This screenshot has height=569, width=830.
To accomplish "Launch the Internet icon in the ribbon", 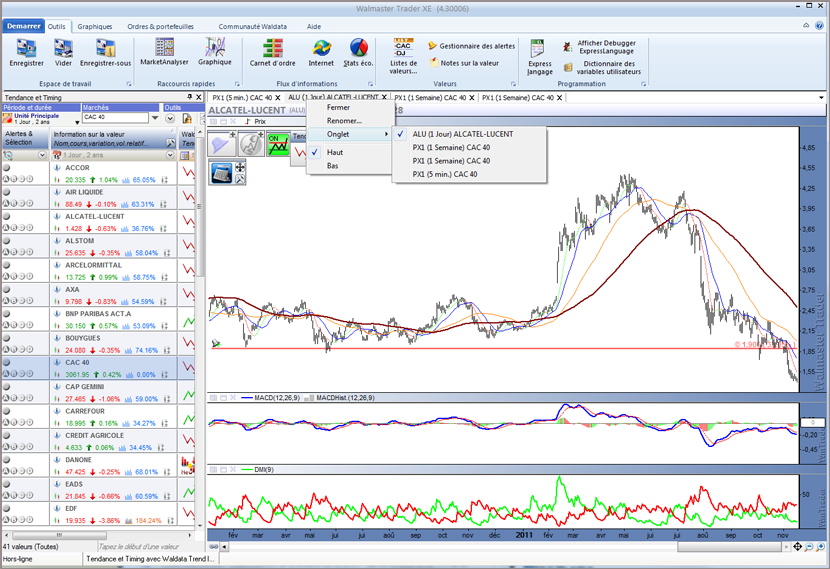I will (321, 48).
